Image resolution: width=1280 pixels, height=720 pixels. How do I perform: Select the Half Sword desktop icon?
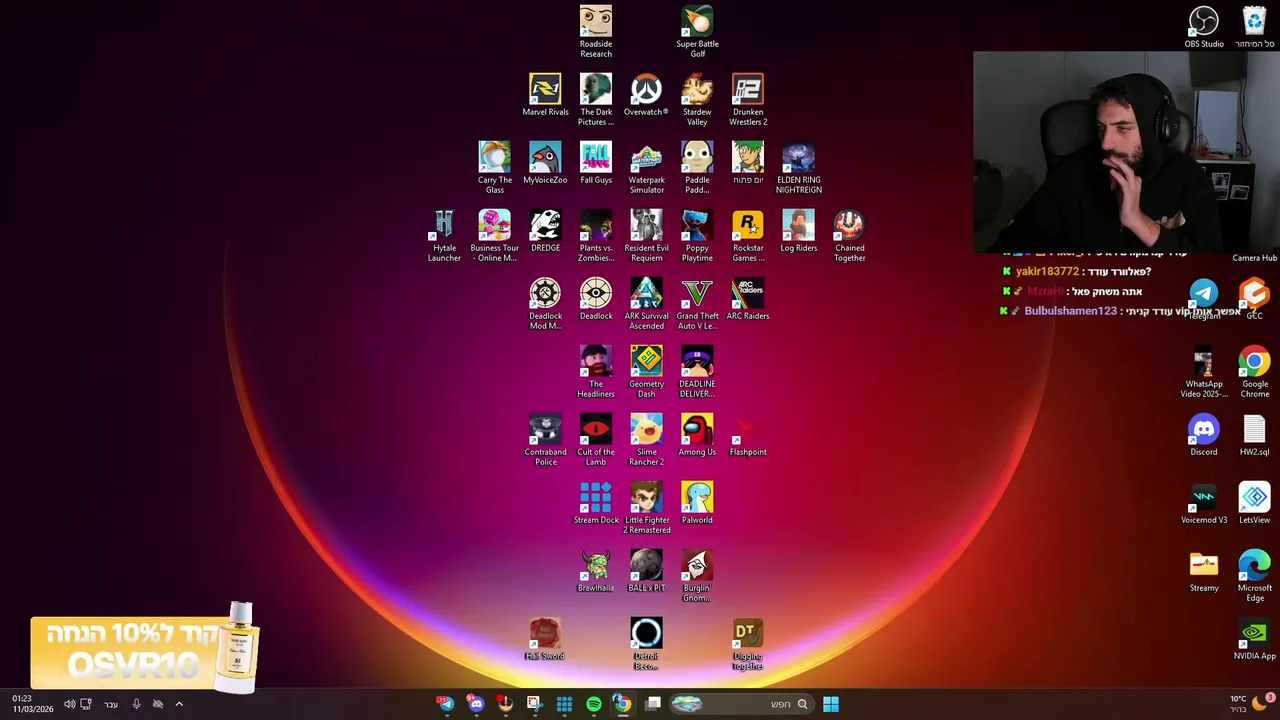[x=545, y=639]
